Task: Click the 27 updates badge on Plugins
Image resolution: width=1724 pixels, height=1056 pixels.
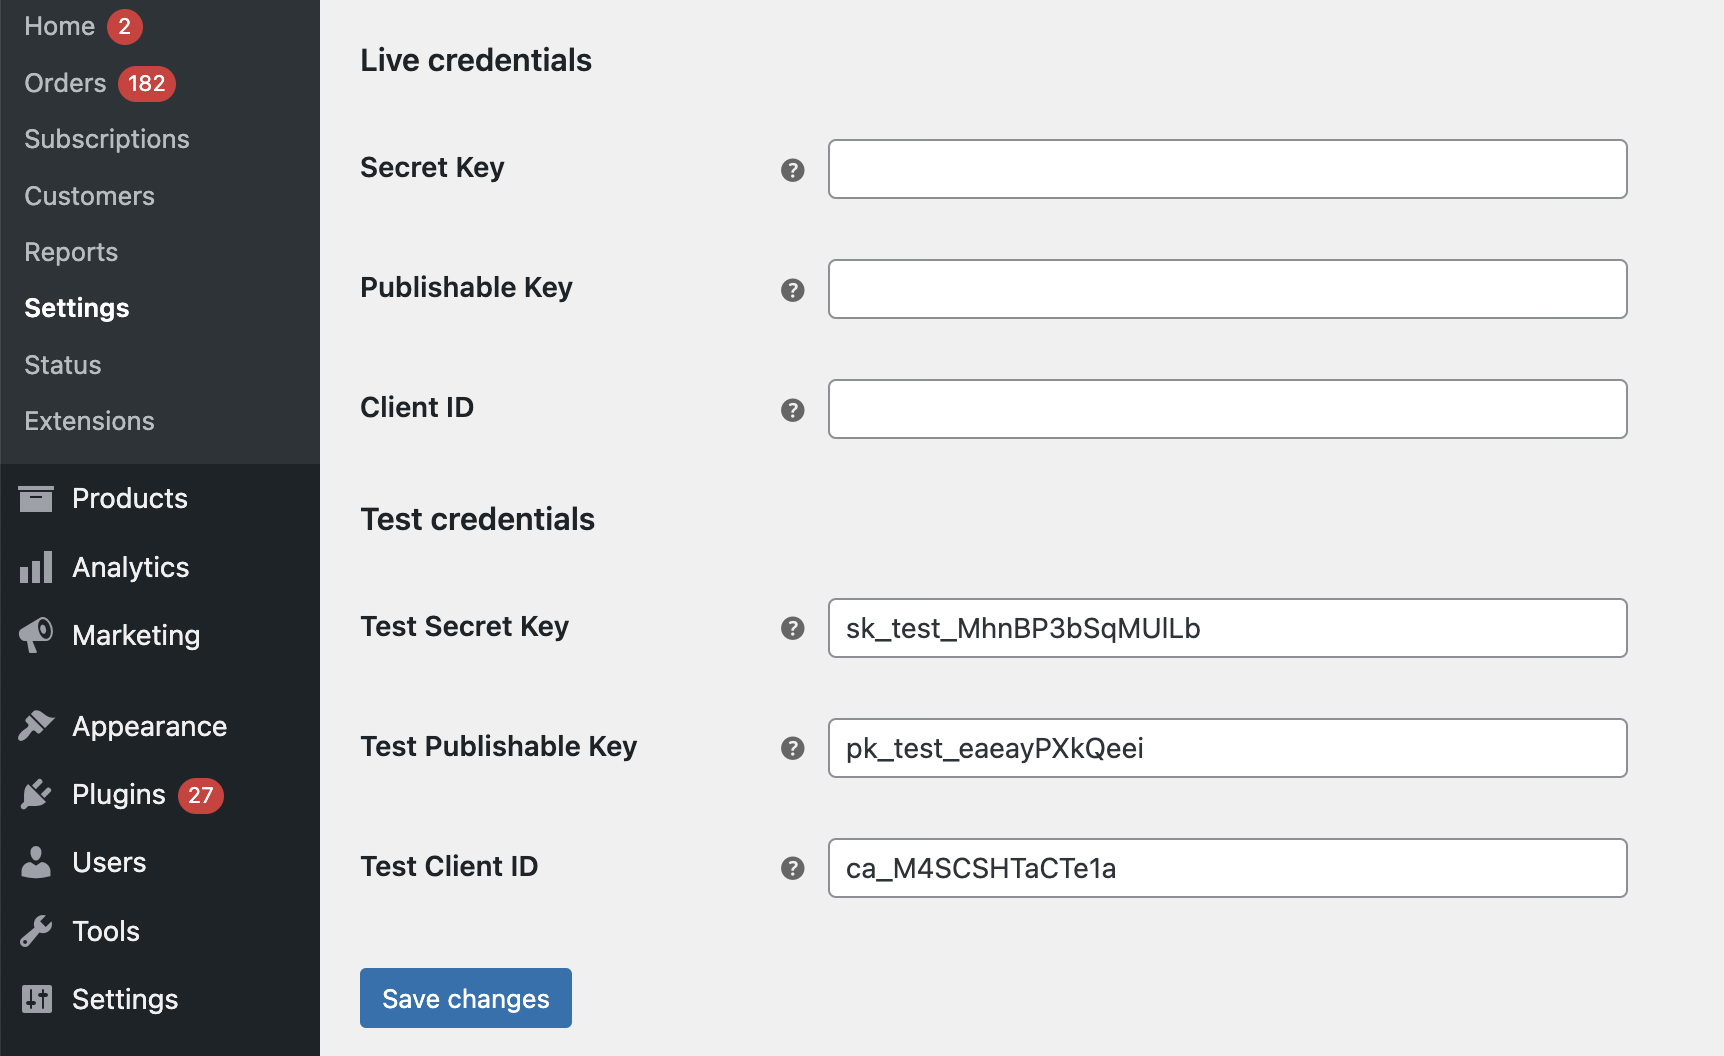Action: click(x=201, y=795)
